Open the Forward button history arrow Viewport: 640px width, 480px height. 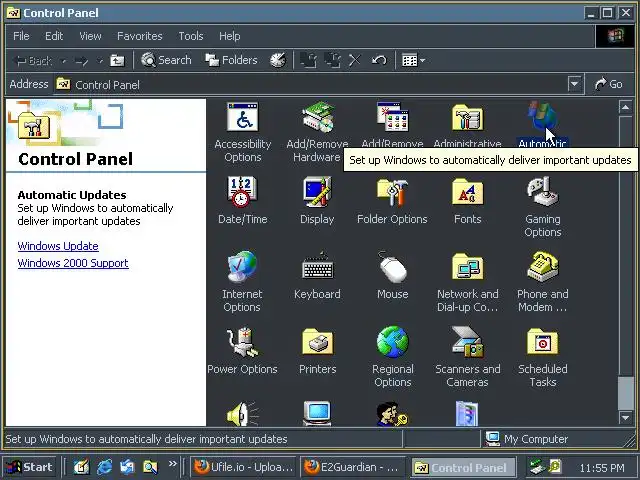[x=100, y=61]
